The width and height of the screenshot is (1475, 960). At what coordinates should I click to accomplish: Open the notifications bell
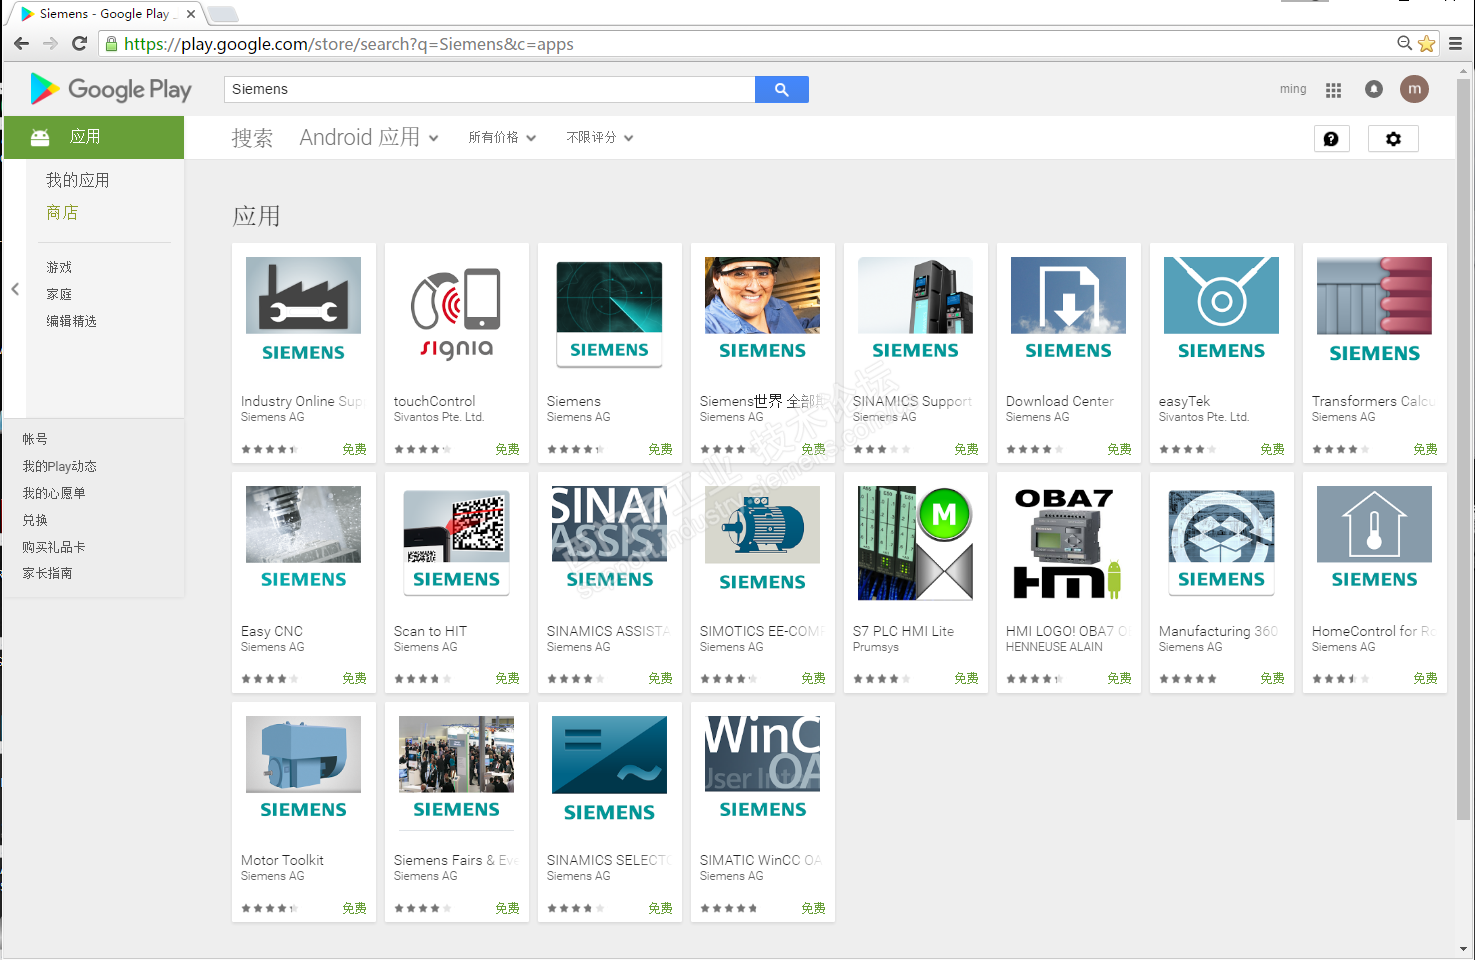(x=1374, y=89)
